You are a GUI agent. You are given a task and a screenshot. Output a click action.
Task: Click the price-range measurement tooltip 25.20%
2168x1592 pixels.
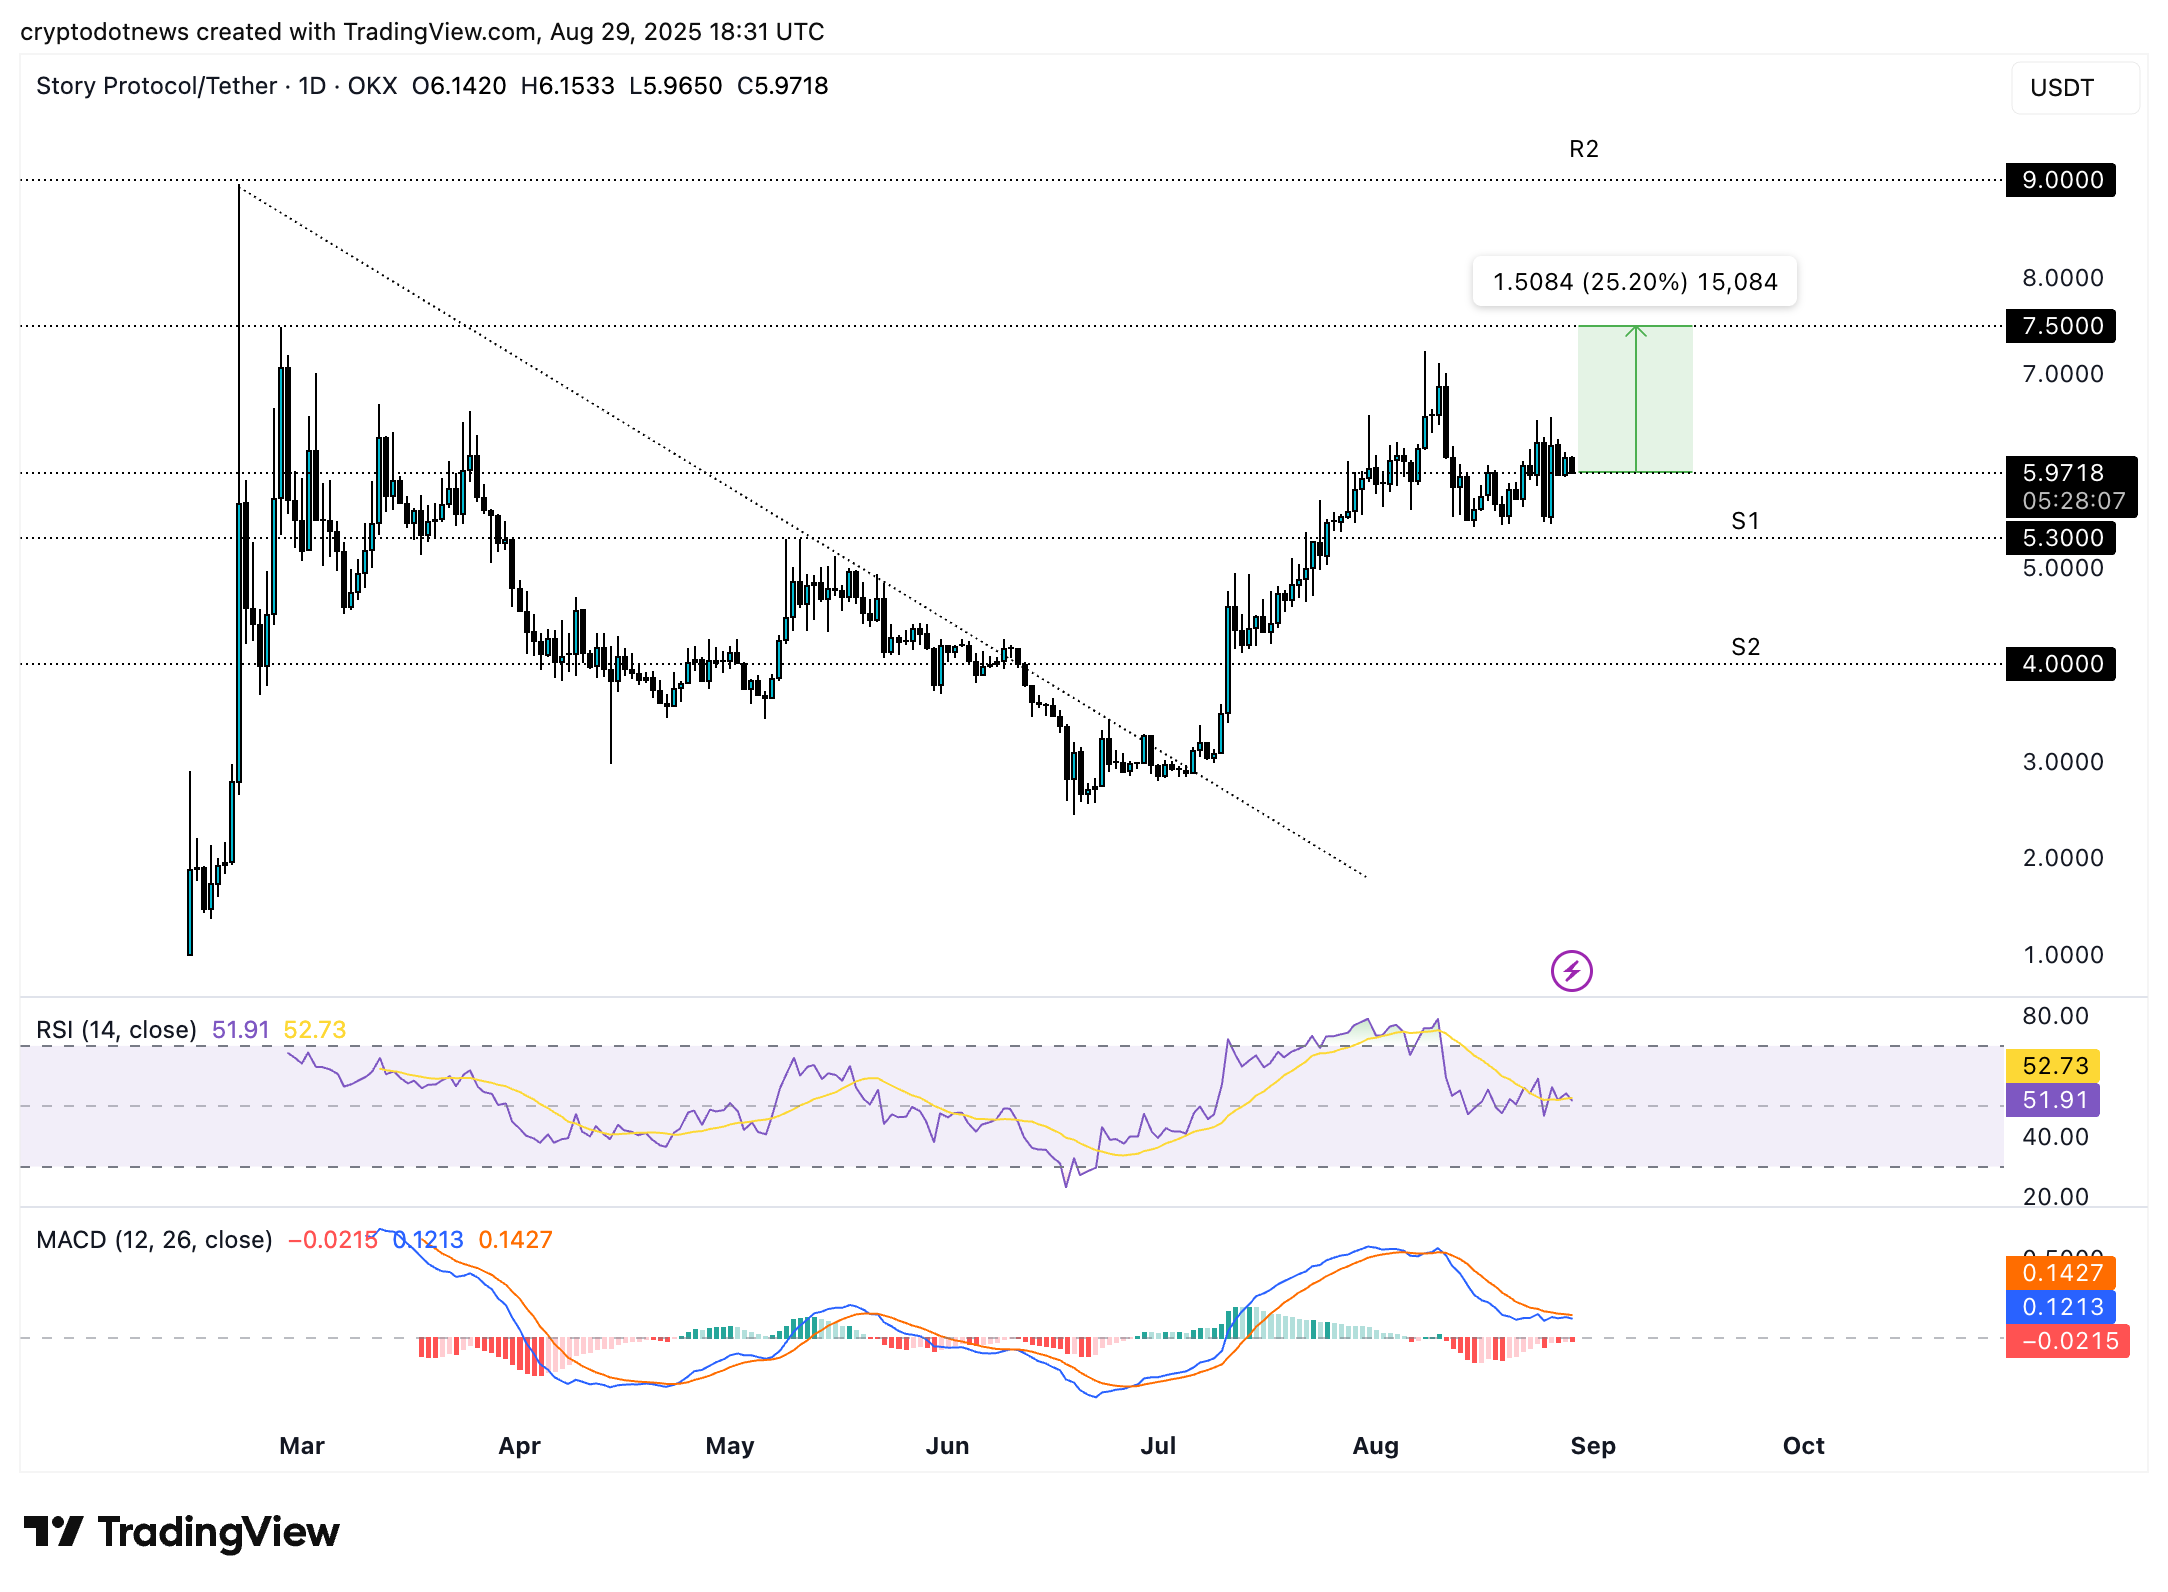click(1634, 282)
